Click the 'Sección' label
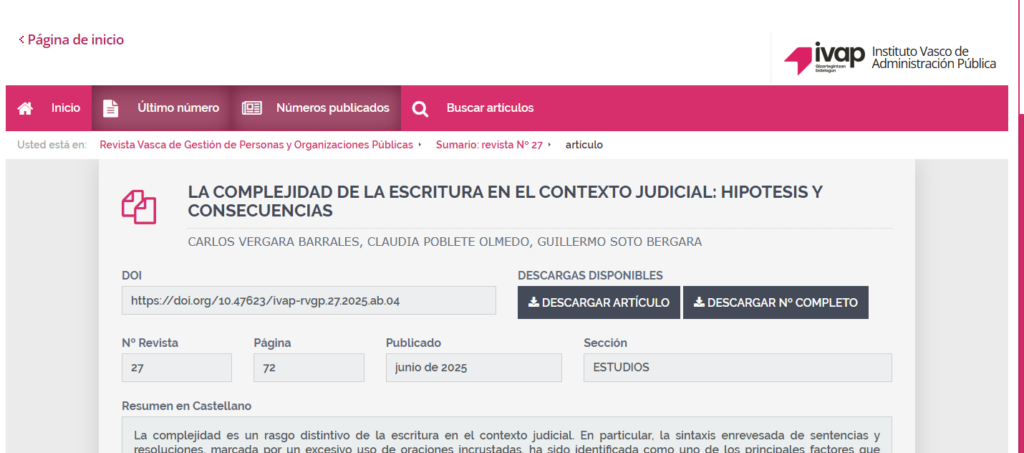The width and height of the screenshot is (1024, 453). 605,343
